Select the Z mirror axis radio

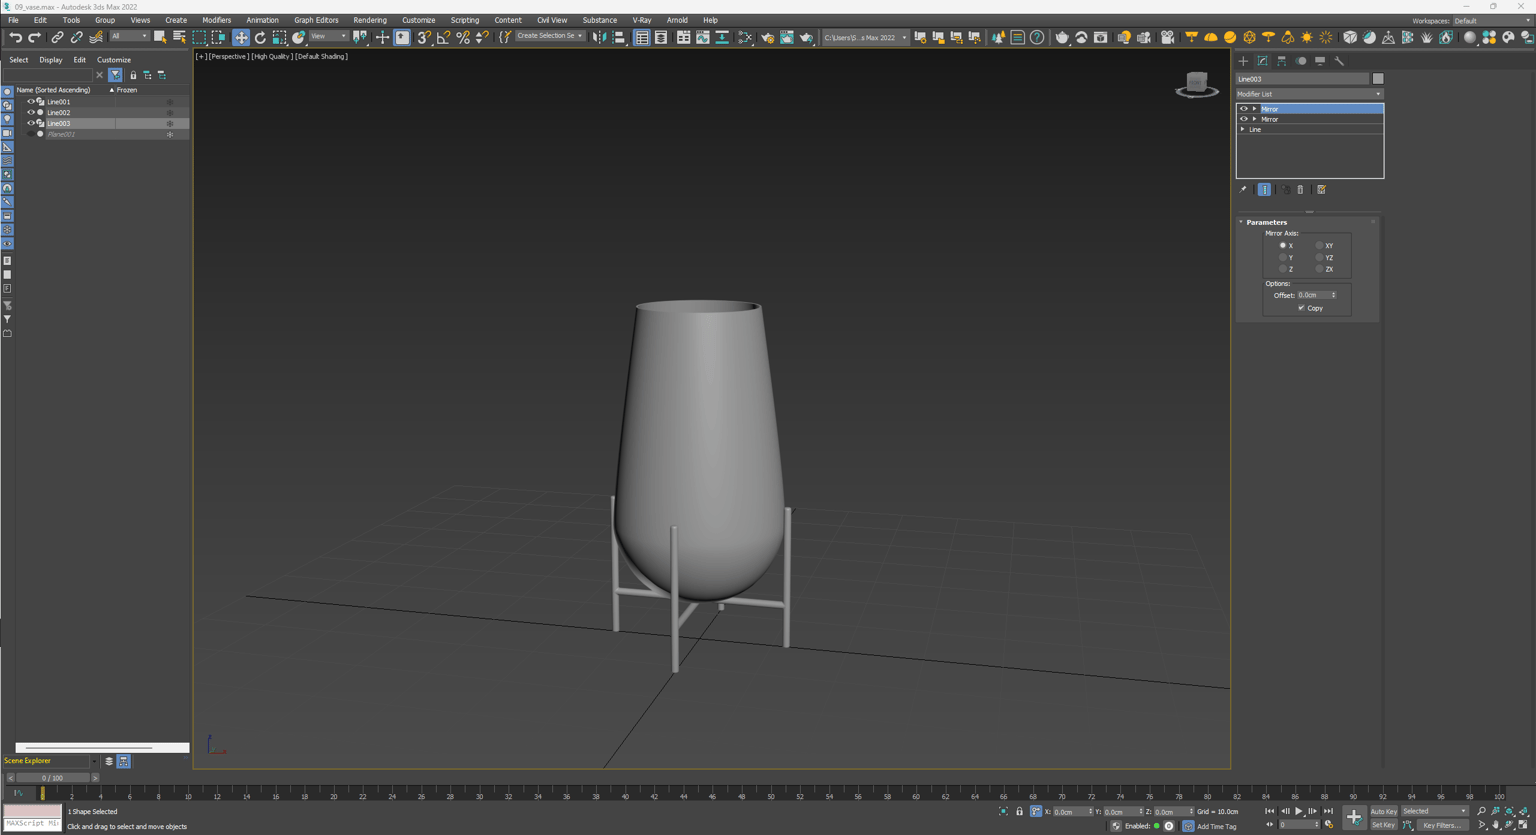coord(1283,269)
